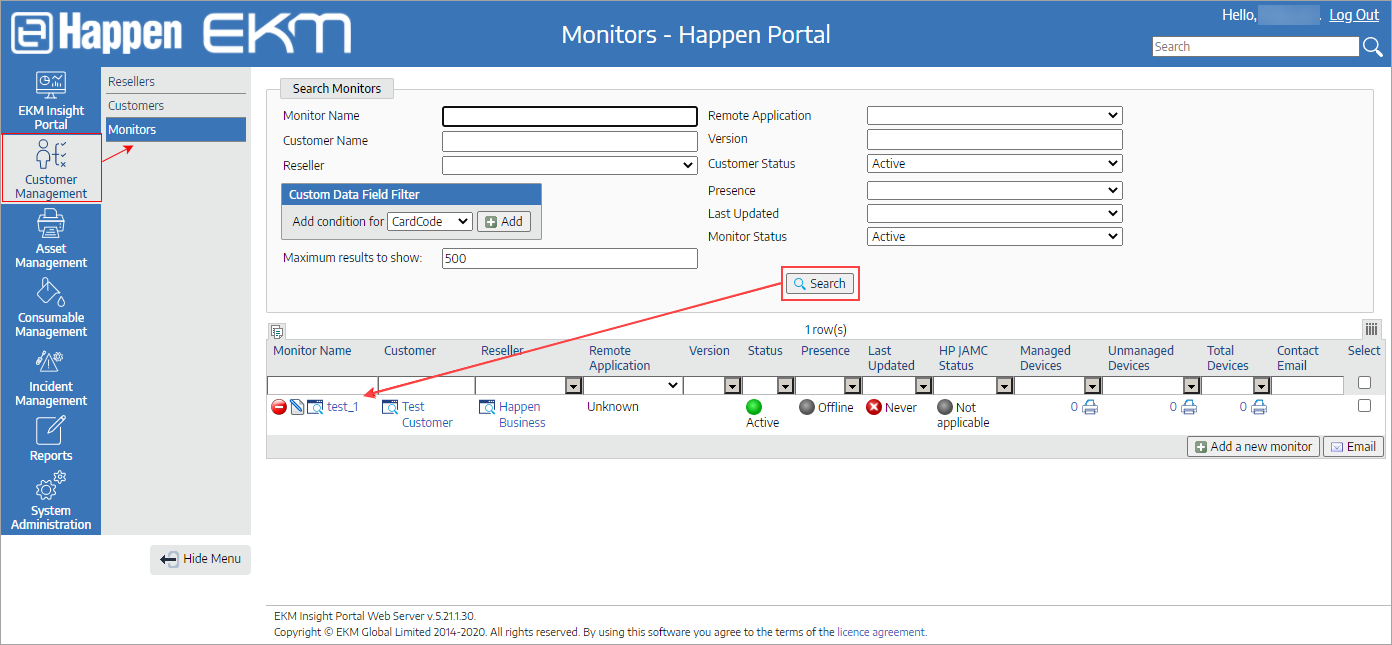Open EKM Insight Portal sidebar section
1392x645 pixels.
[51, 101]
